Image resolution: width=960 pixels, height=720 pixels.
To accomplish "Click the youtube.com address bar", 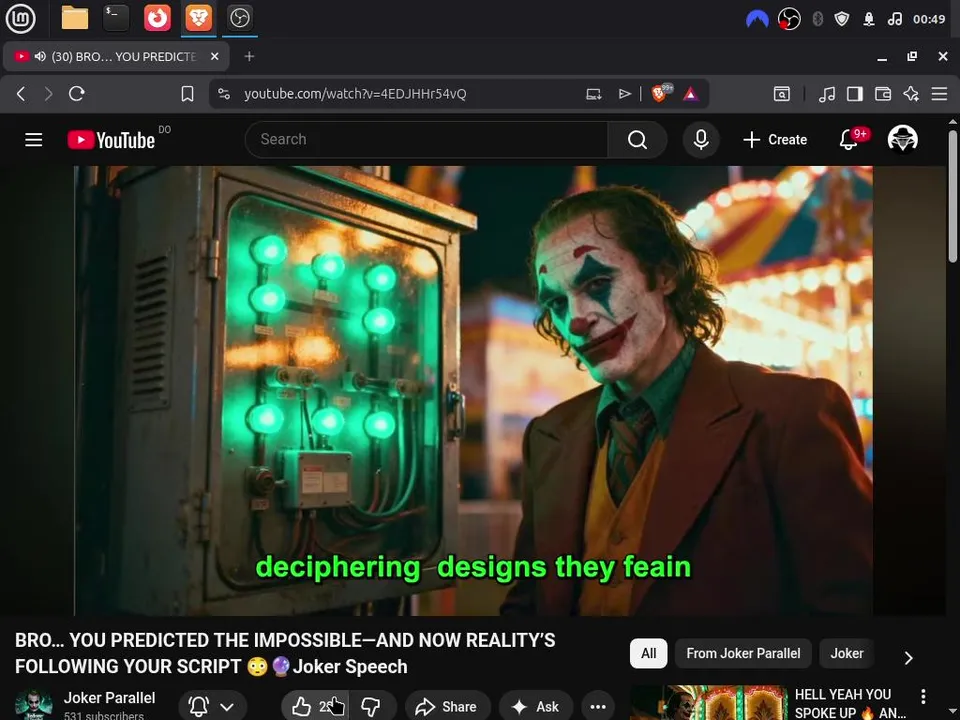I will (x=355, y=94).
